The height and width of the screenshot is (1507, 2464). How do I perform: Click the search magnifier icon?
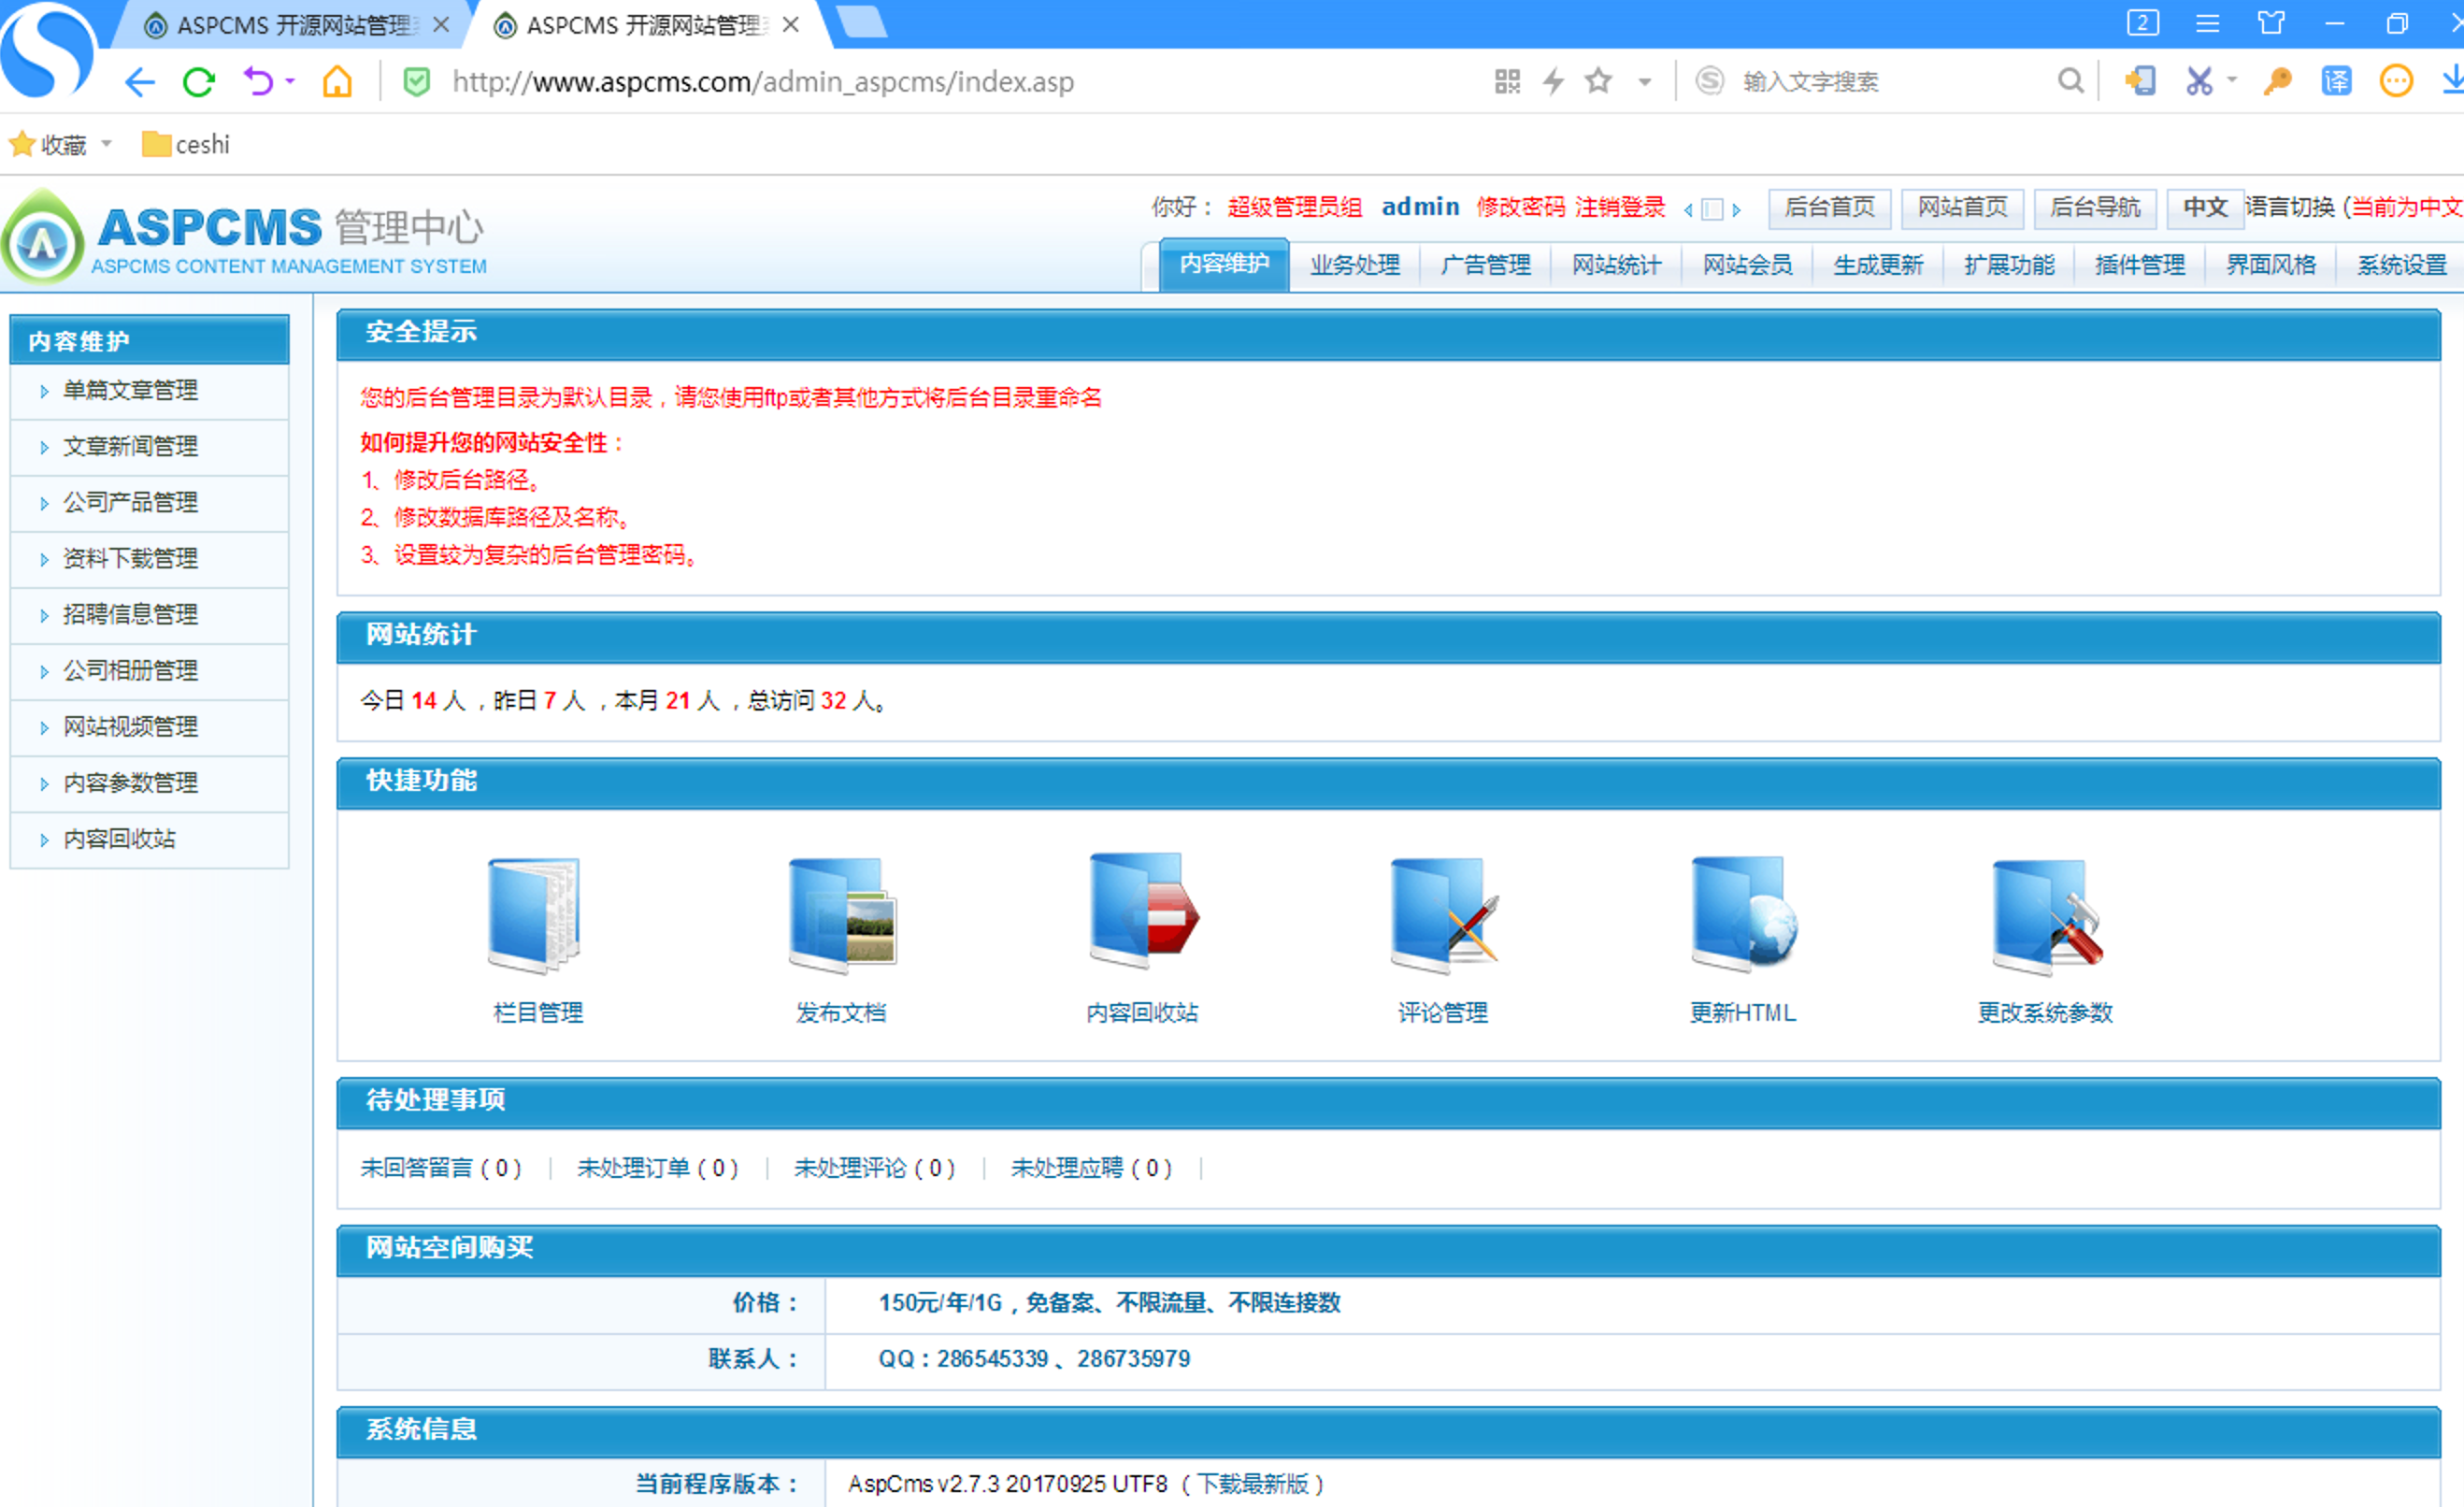coord(2070,81)
